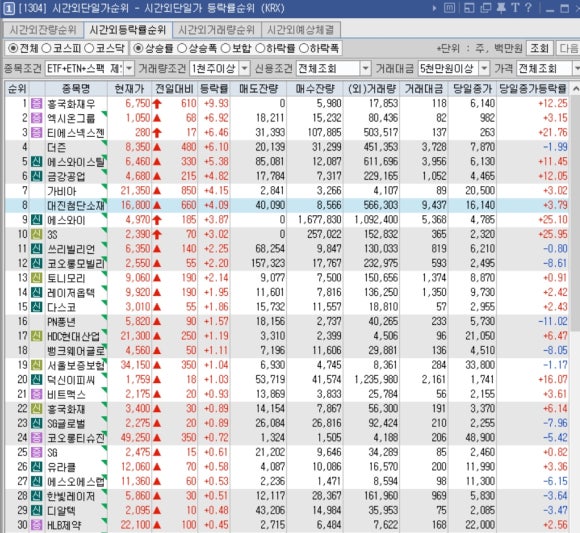Select the 코스닥 market radio button

point(89,48)
